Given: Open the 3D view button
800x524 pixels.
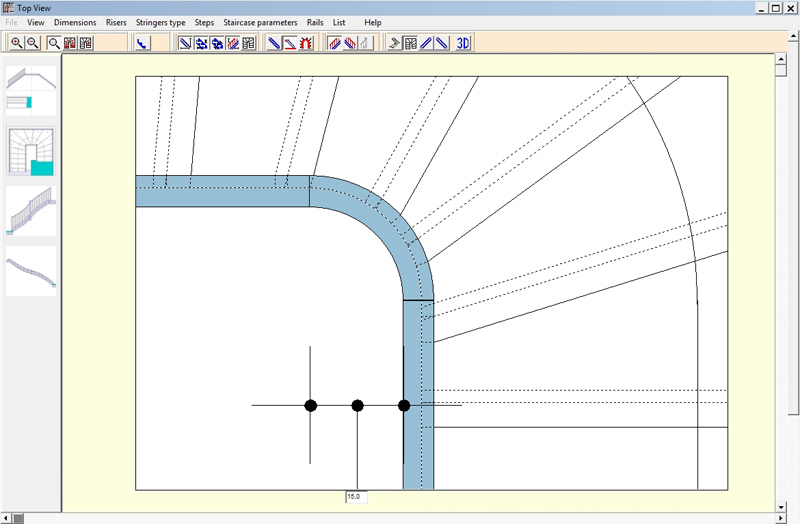Looking at the screenshot, I should click(x=463, y=43).
